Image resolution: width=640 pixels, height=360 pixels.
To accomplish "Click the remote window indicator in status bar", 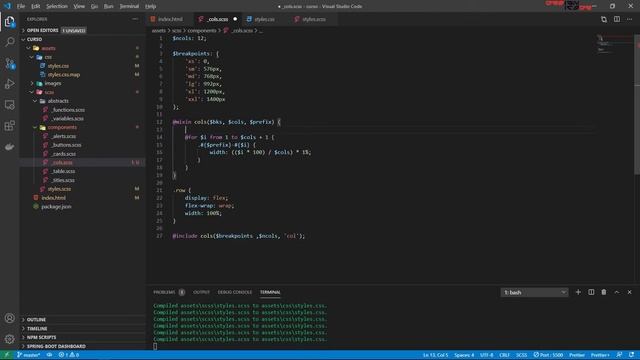I will click(x=7, y=355).
